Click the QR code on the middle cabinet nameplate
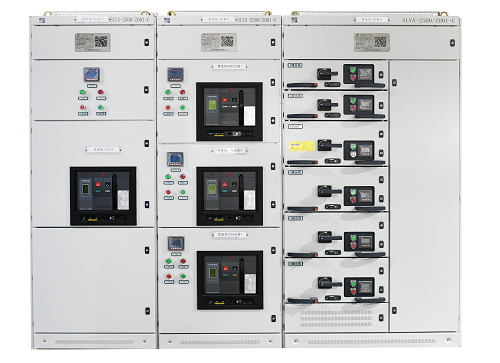The image size is (500, 363). point(227,42)
